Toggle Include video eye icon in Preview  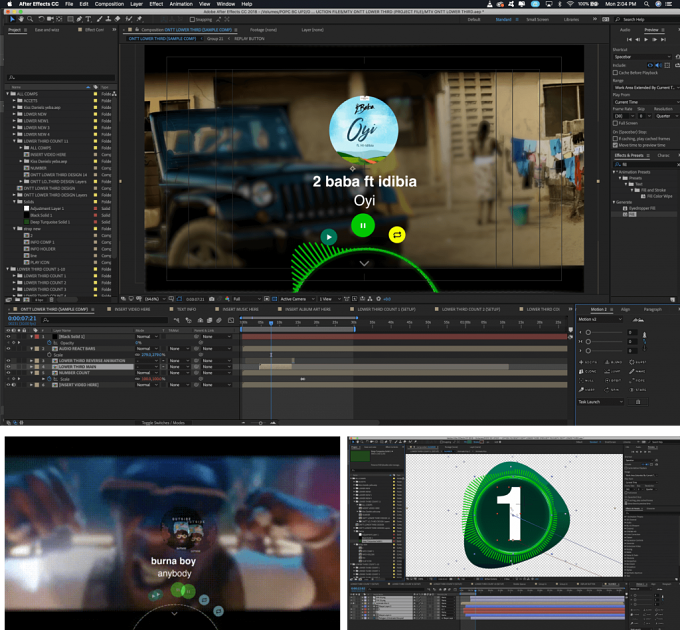[x=650, y=65]
